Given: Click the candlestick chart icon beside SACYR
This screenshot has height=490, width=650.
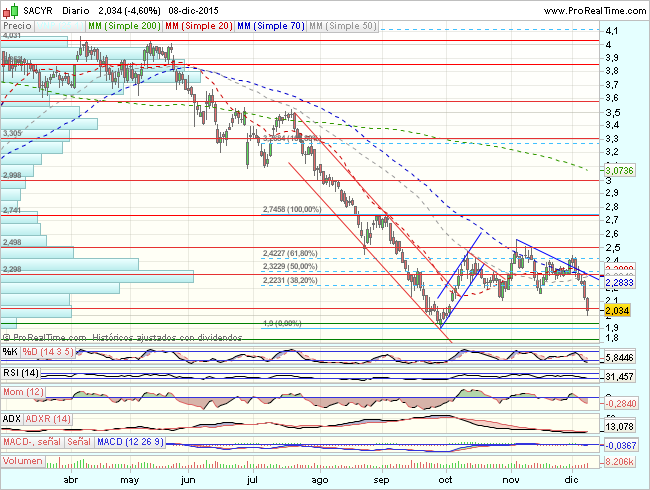Looking at the screenshot, I should tap(10, 8).
